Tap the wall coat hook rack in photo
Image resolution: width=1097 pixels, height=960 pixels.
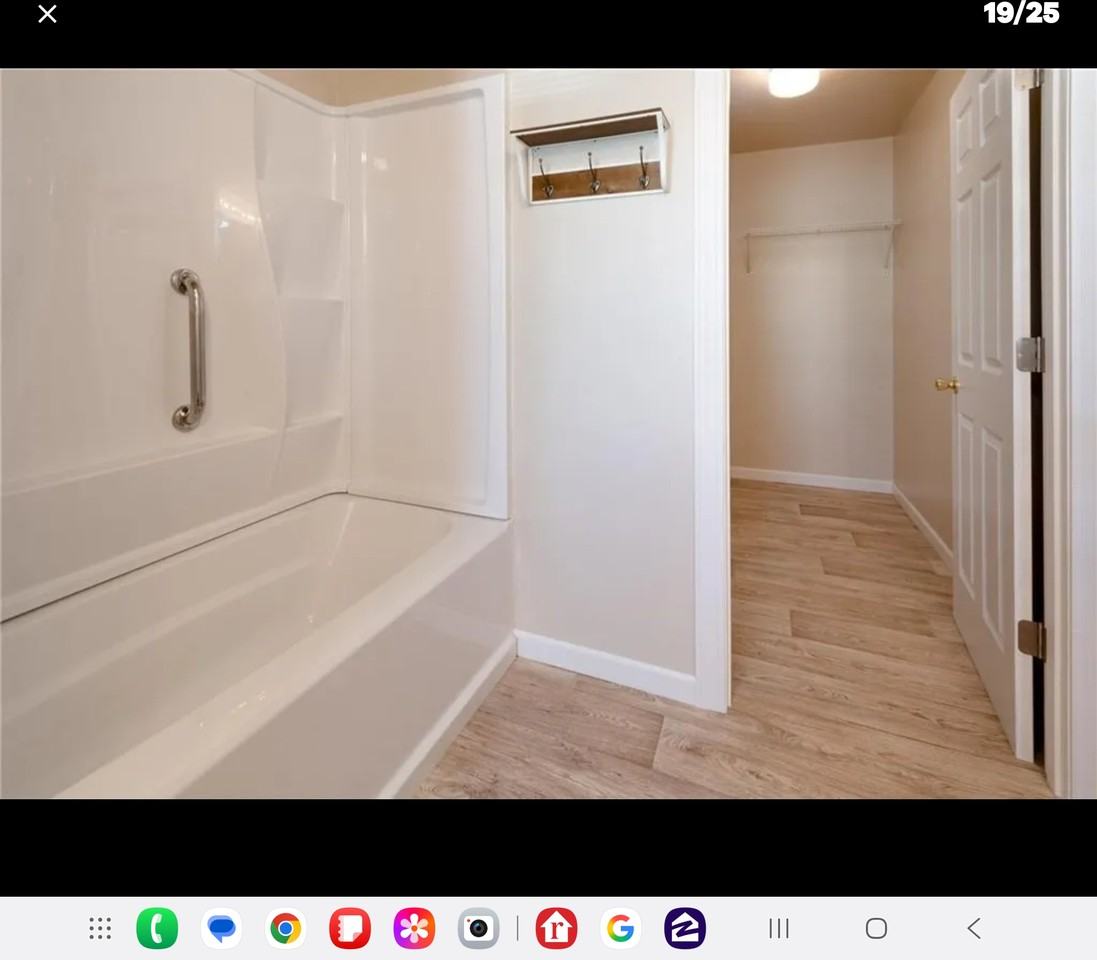tap(591, 158)
